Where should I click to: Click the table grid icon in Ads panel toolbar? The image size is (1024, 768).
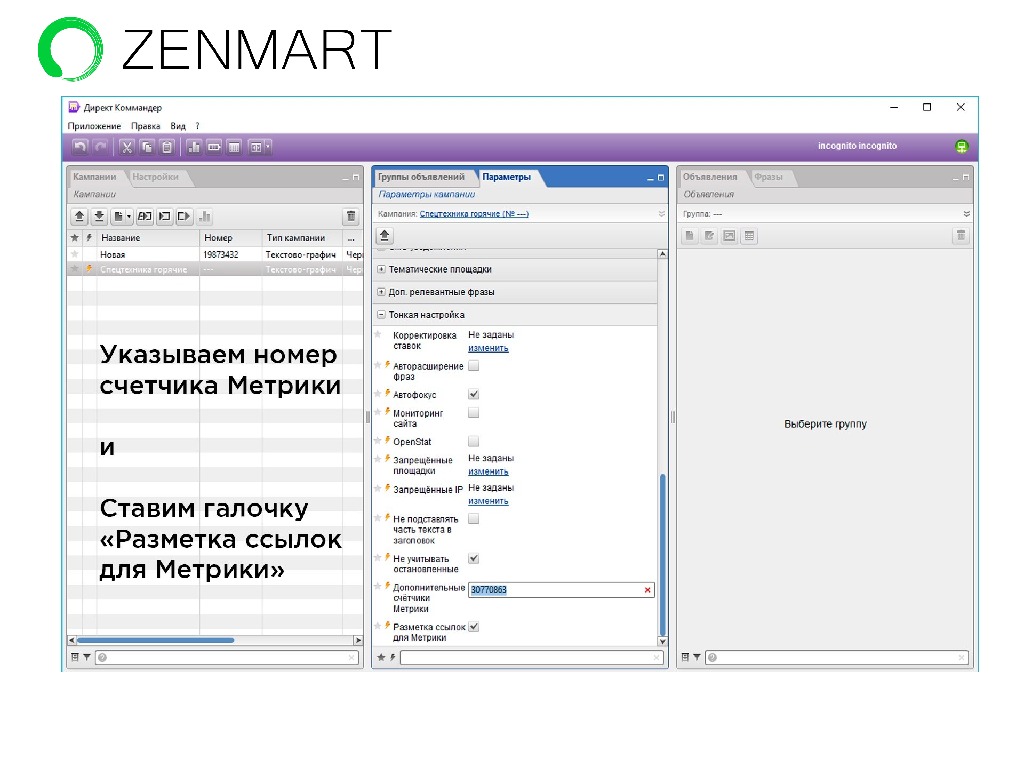750,236
